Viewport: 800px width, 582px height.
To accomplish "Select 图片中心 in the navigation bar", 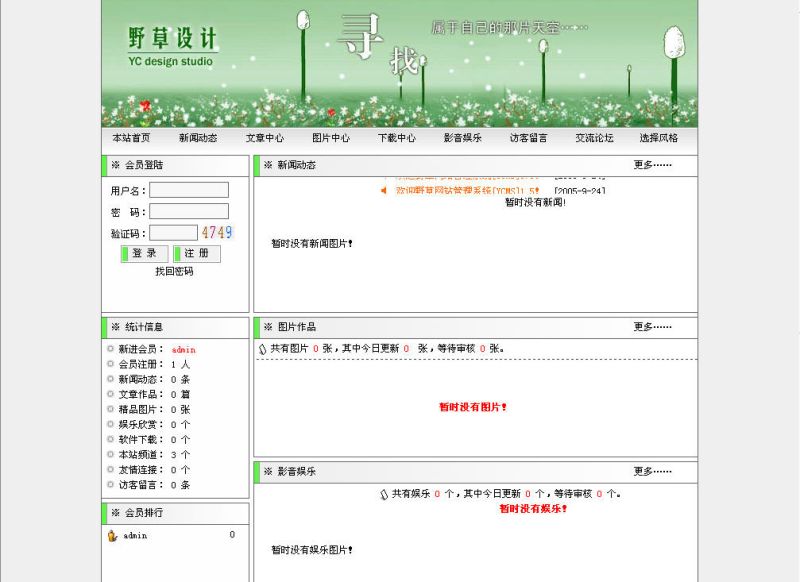I will 331,138.
